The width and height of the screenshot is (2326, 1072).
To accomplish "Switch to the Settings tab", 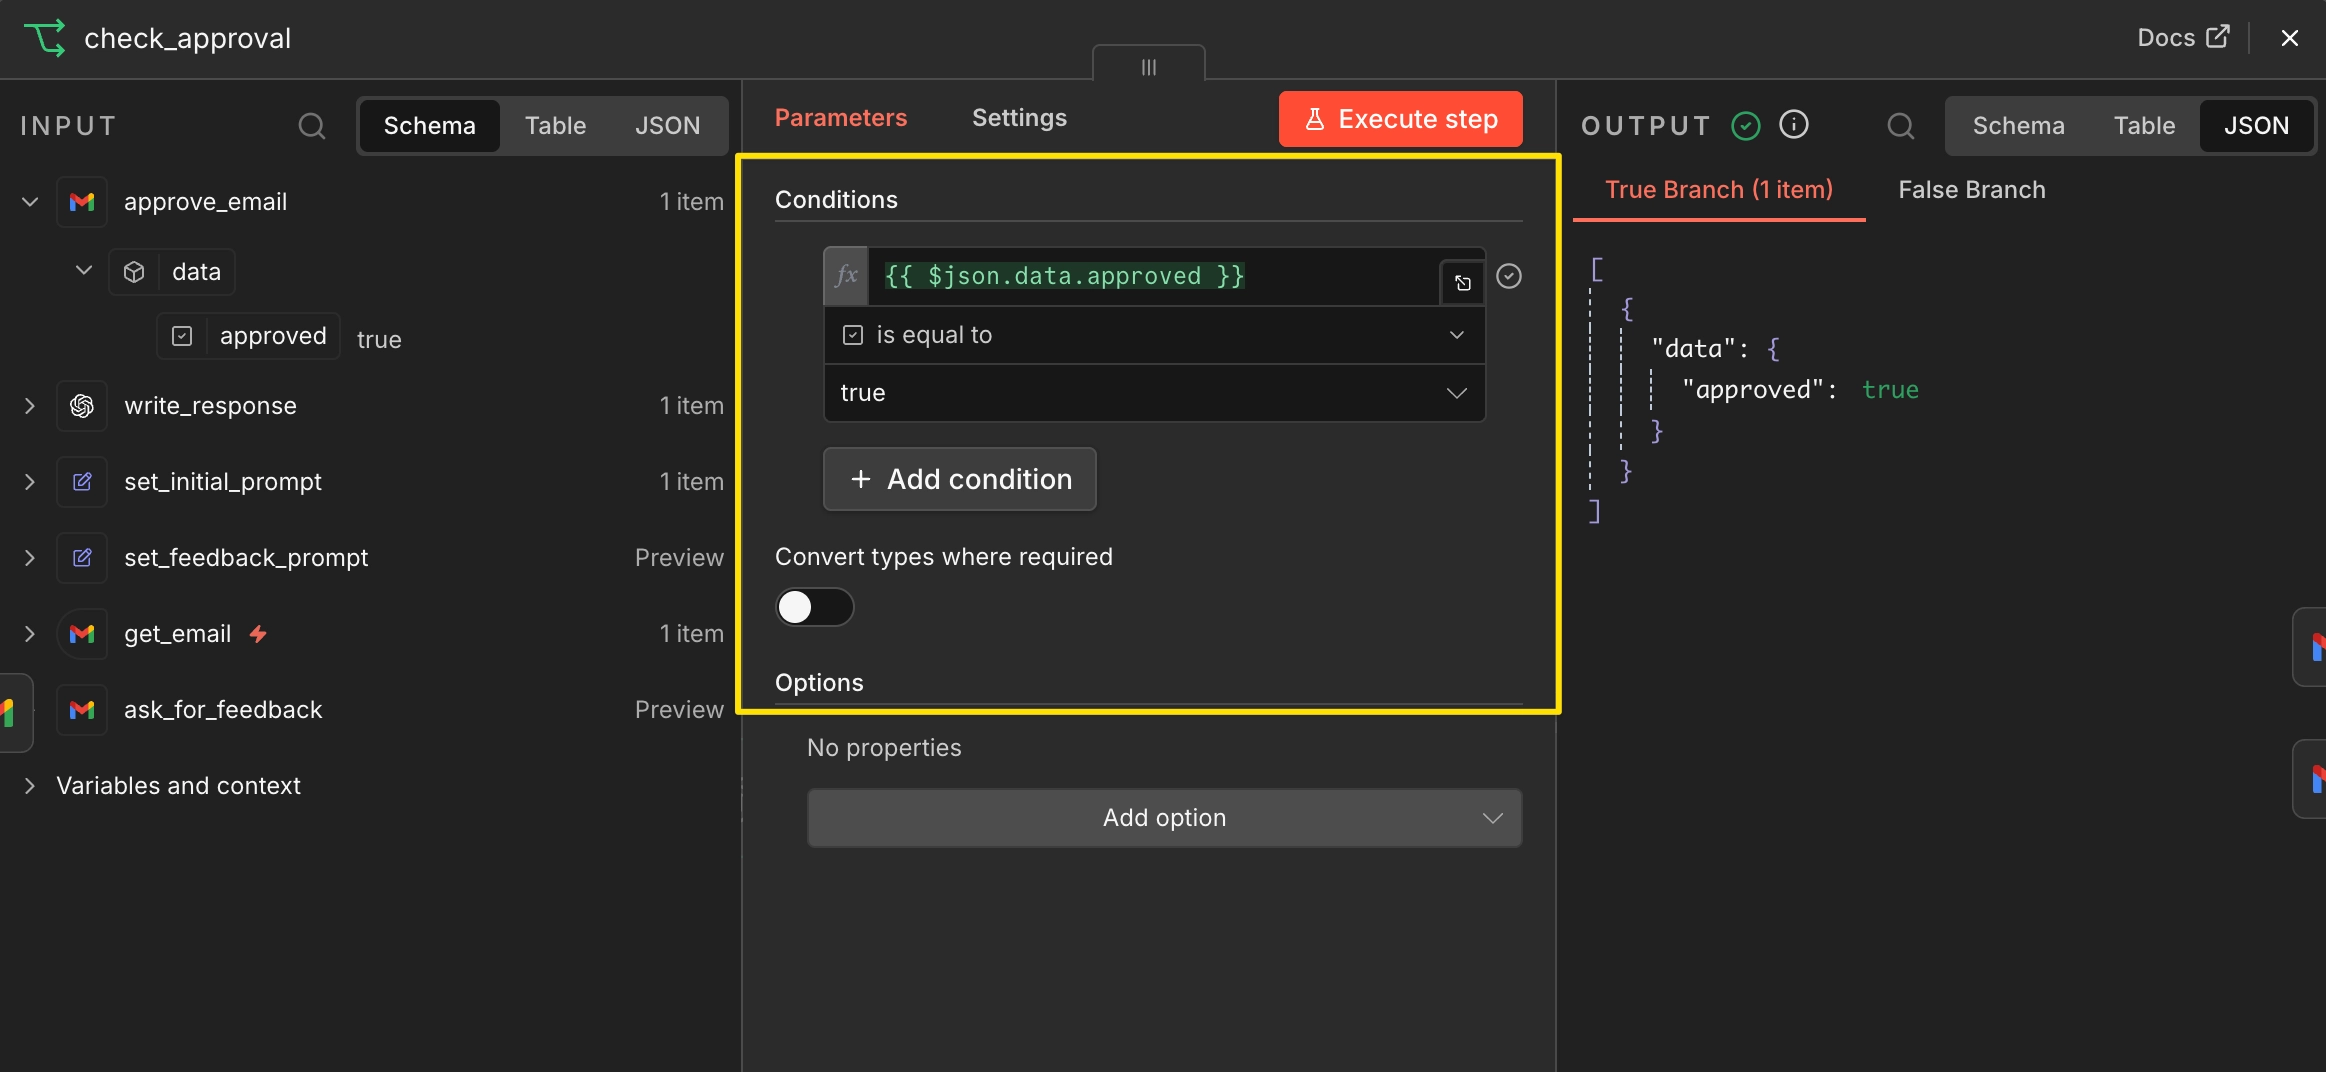I will coord(1019,118).
